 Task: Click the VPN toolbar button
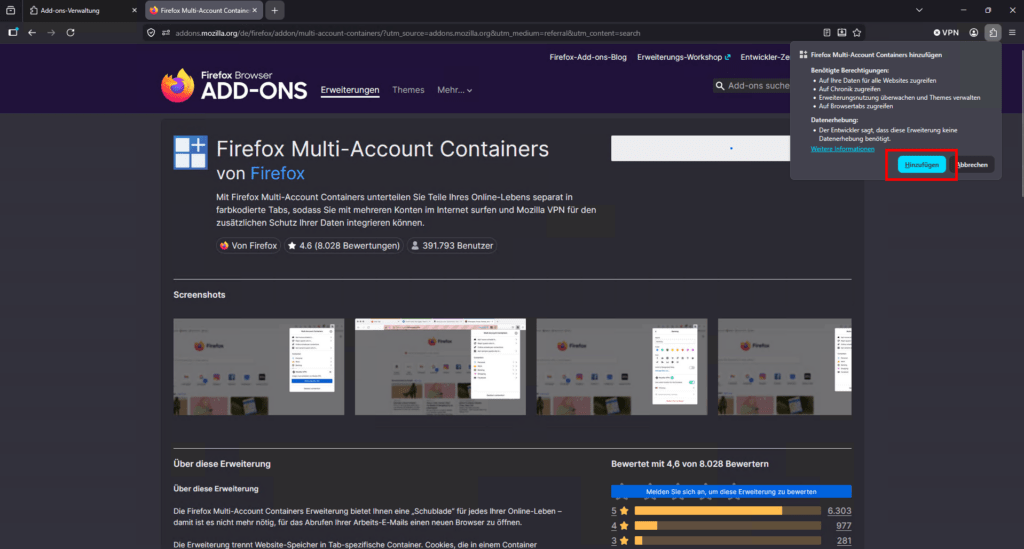tap(946, 33)
